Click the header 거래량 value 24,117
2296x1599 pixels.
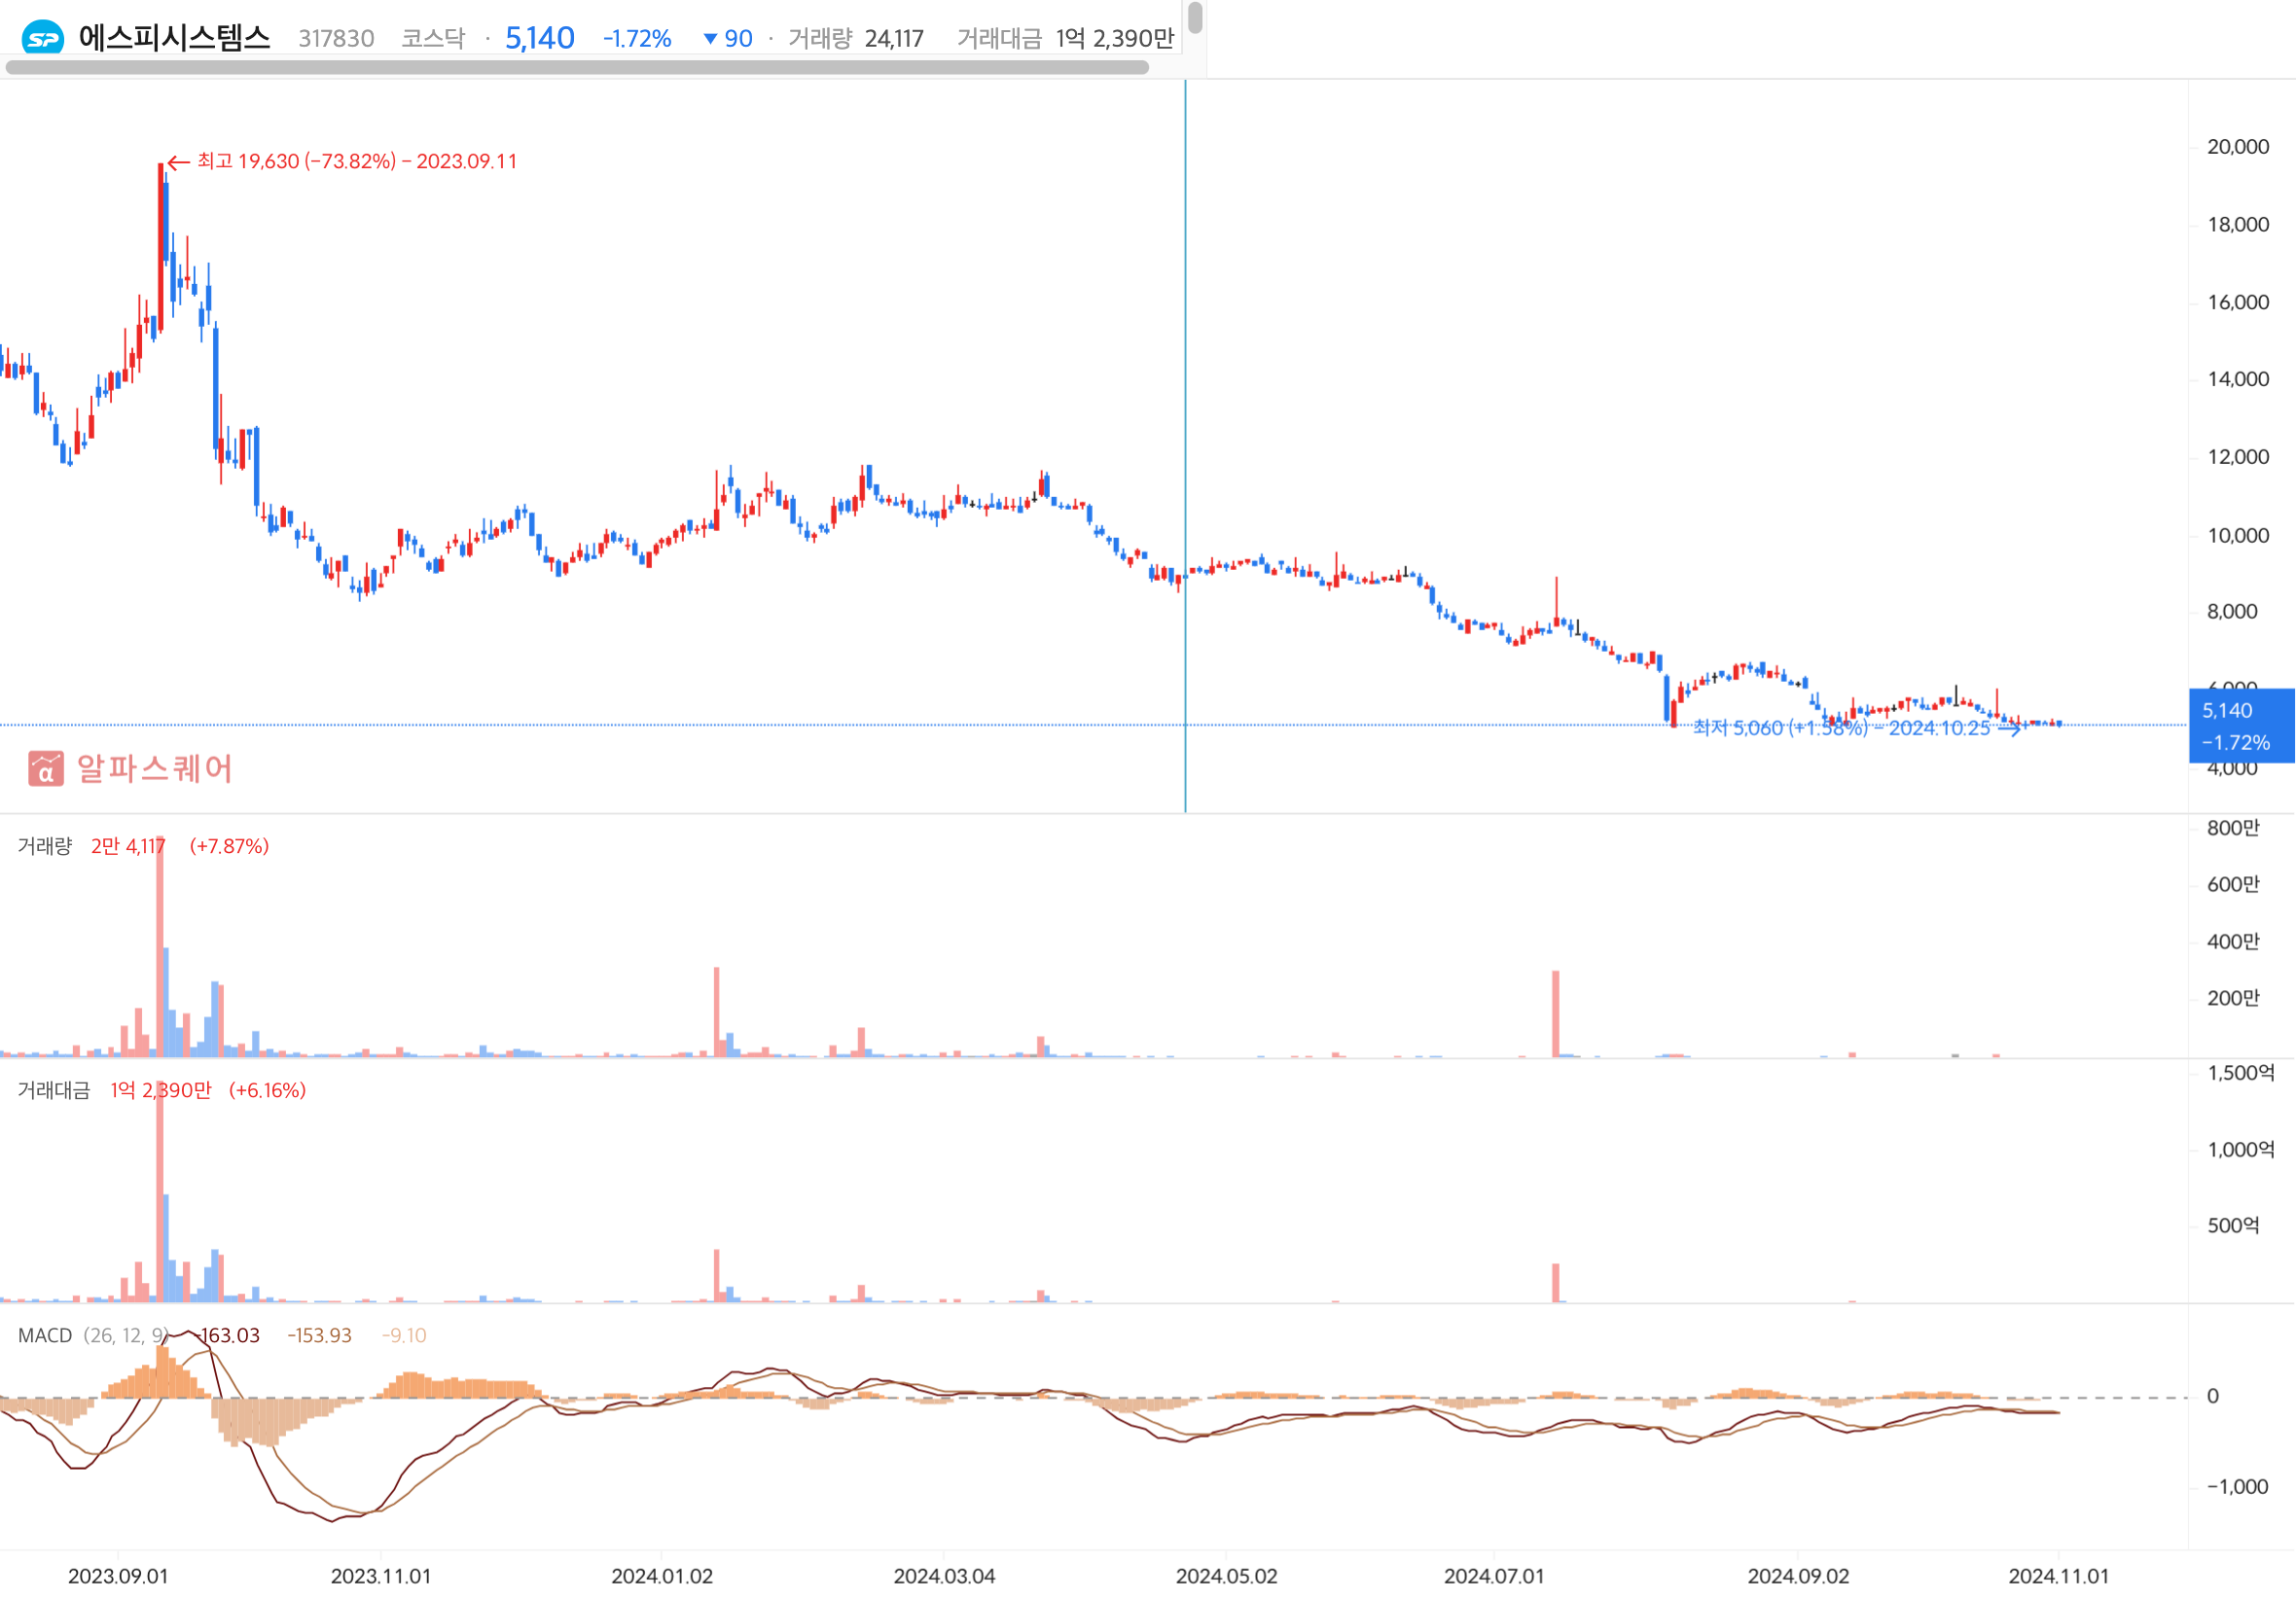click(894, 39)
